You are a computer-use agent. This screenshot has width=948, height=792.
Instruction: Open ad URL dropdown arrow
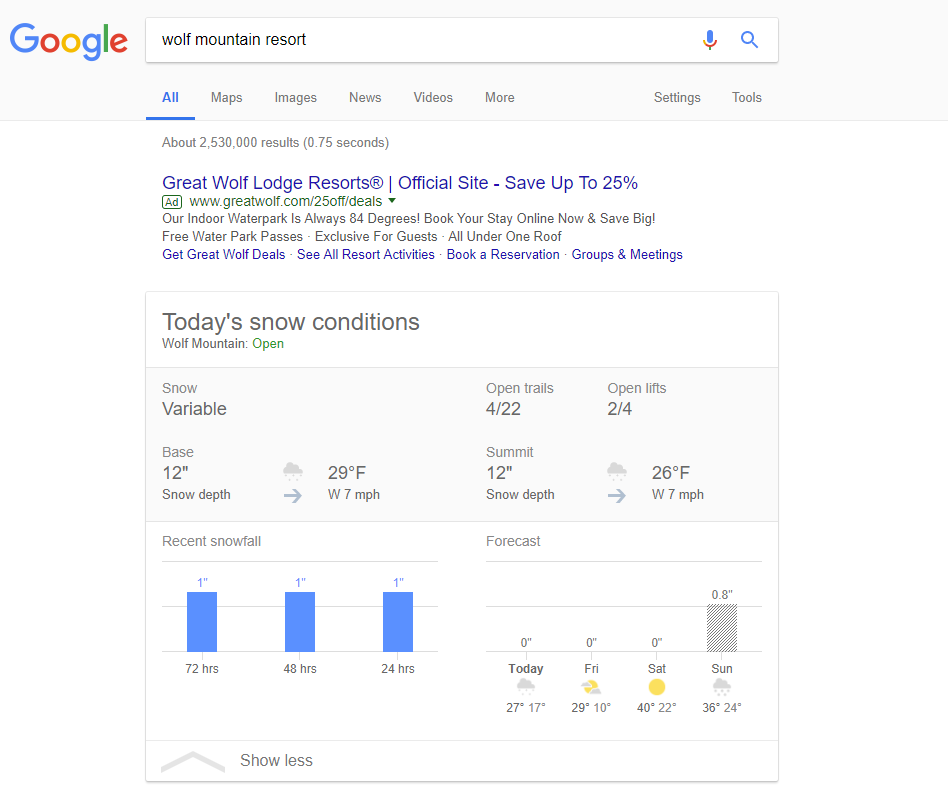pyautogui.click(x=392, y=201)
